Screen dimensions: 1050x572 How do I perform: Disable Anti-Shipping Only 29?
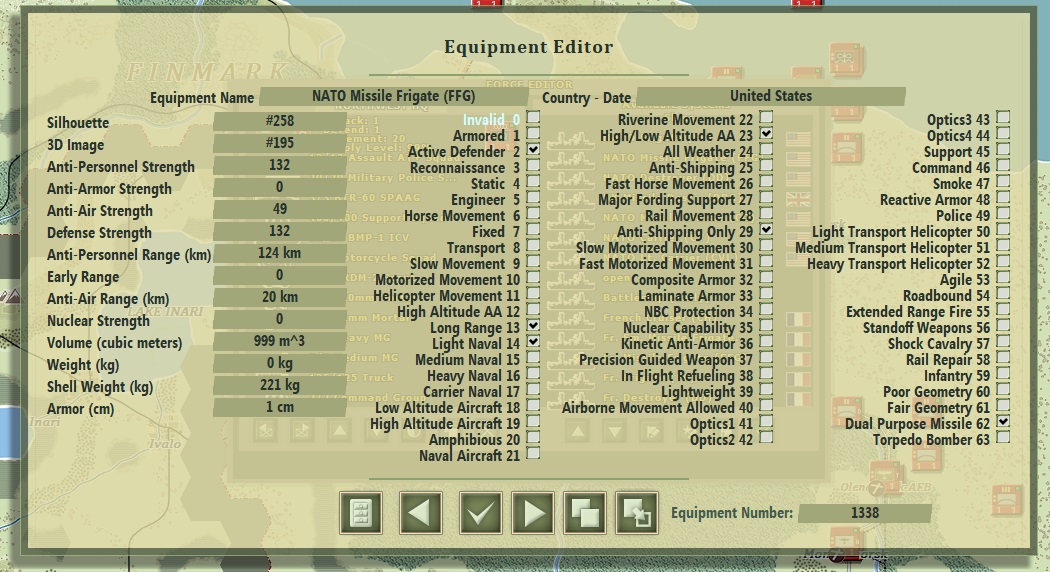(x=766, y=229)
